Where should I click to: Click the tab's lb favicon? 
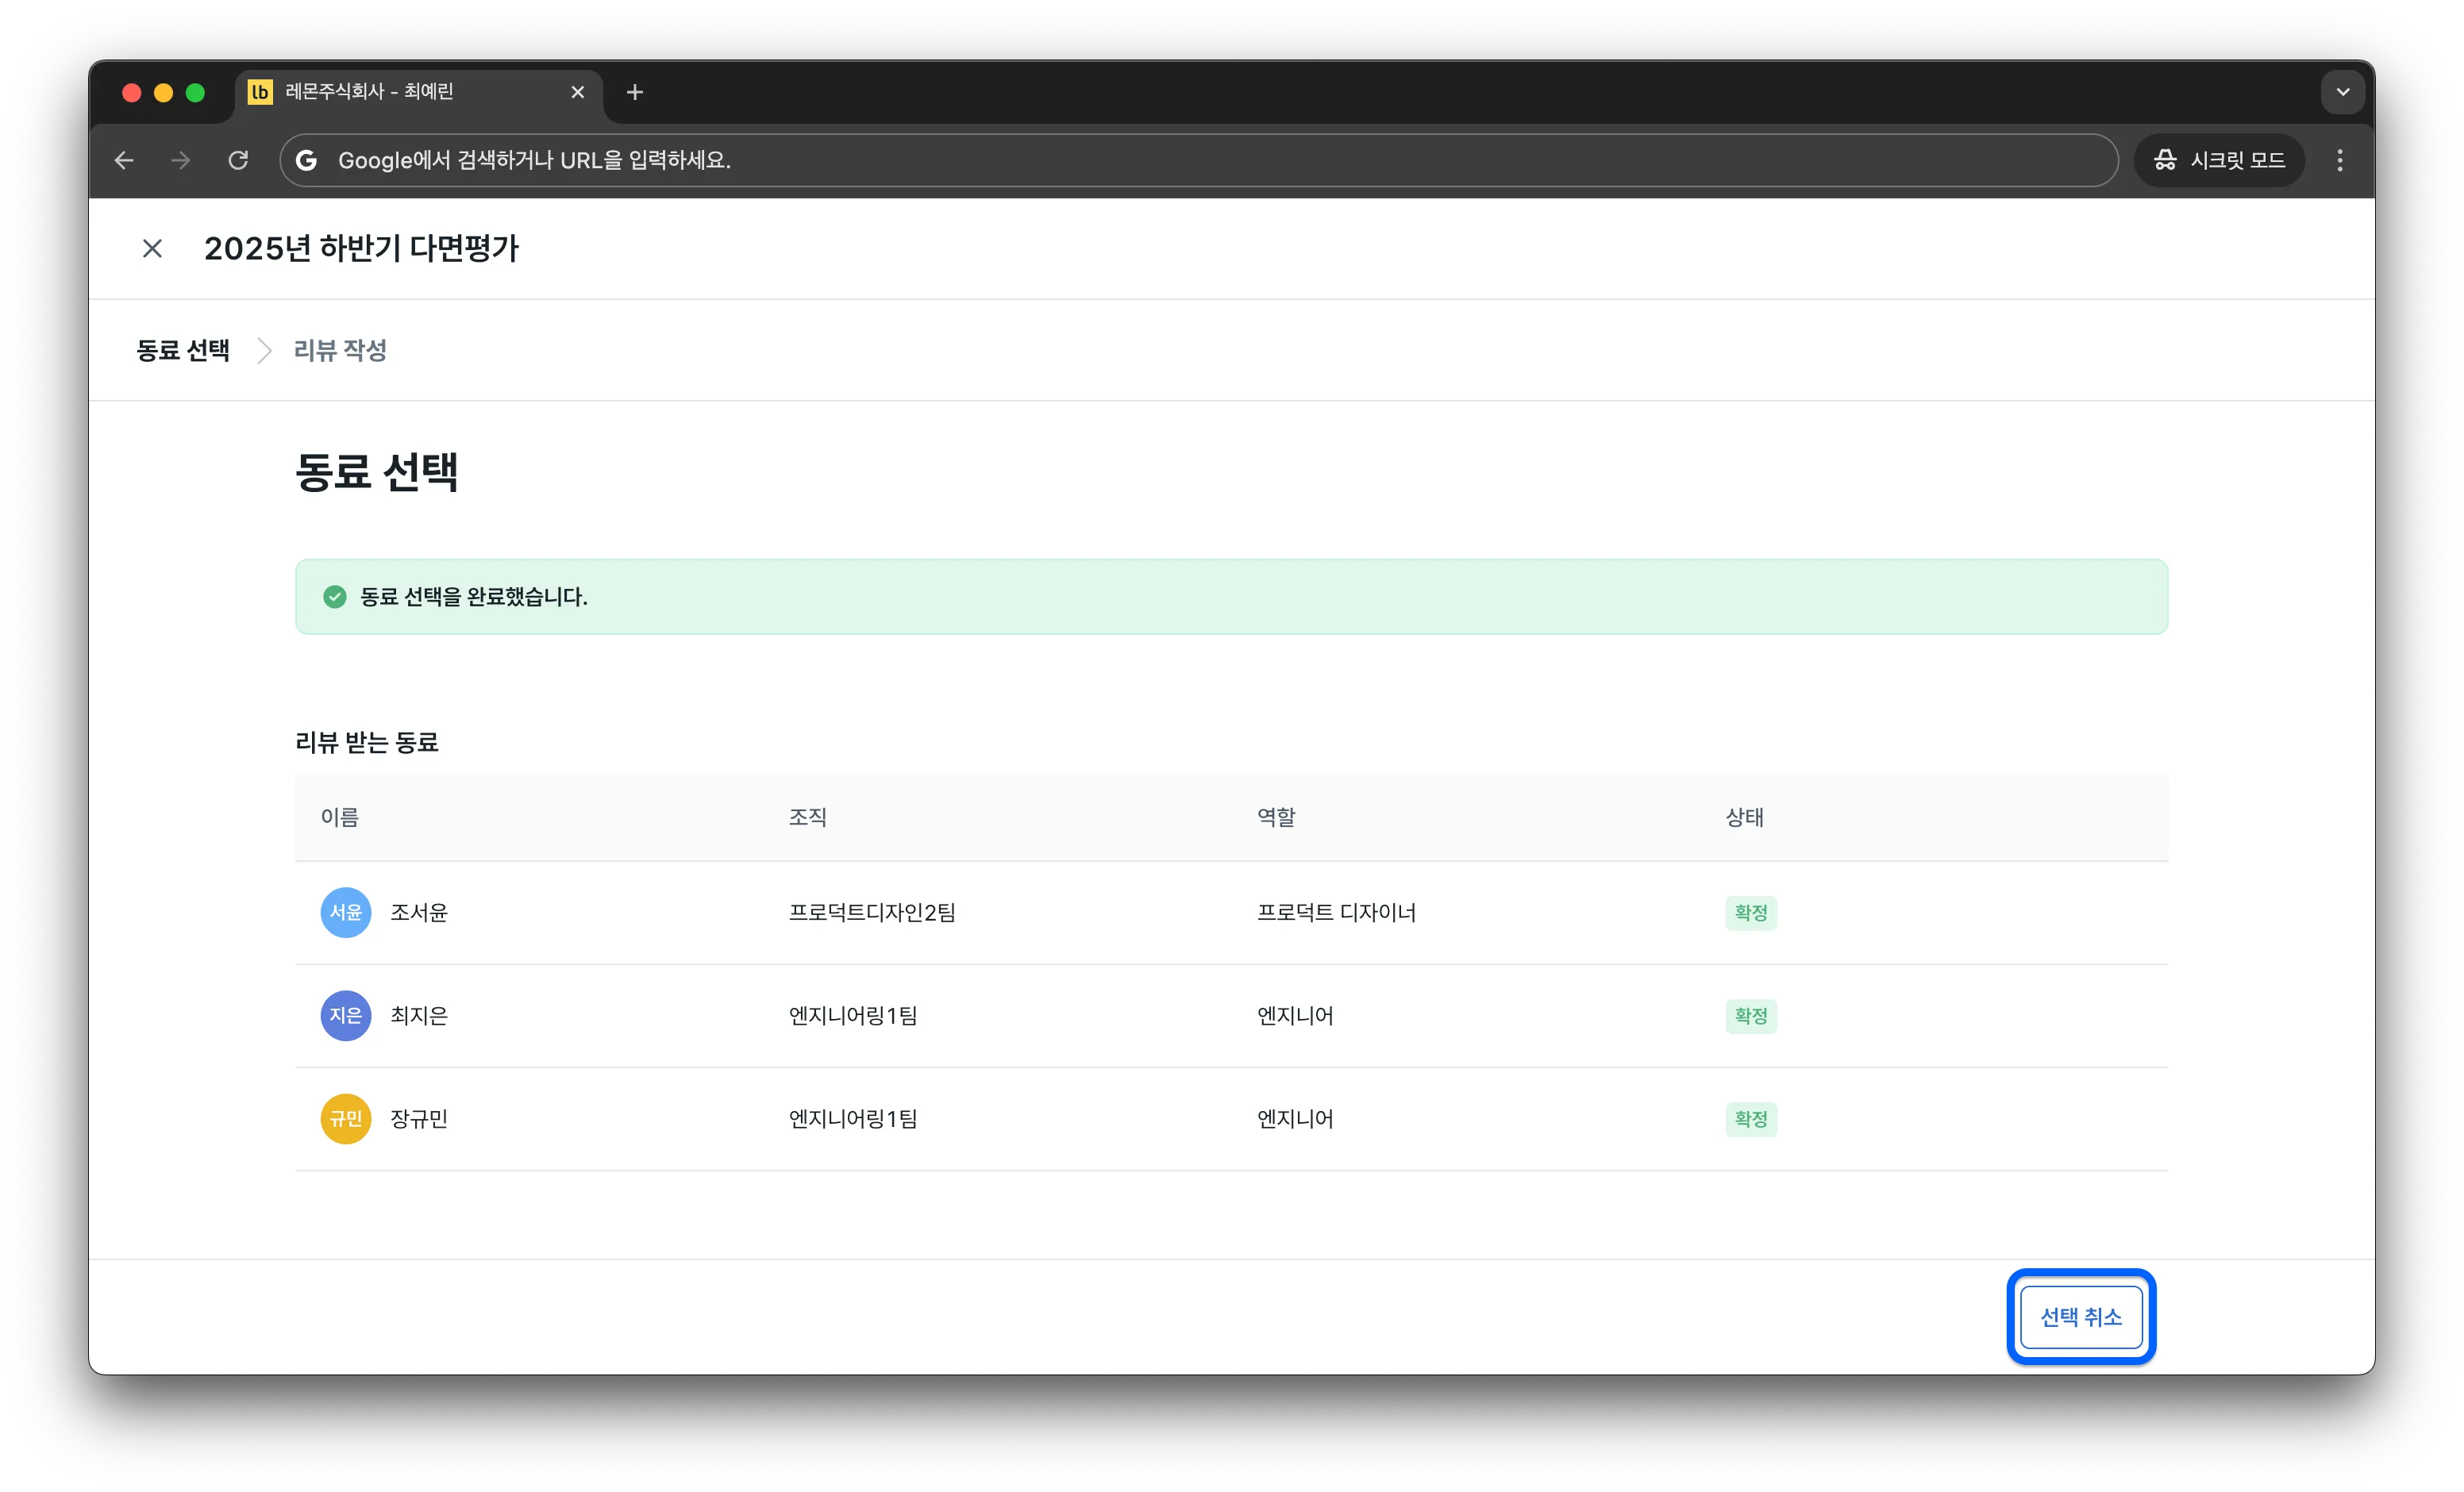(260, 92)
